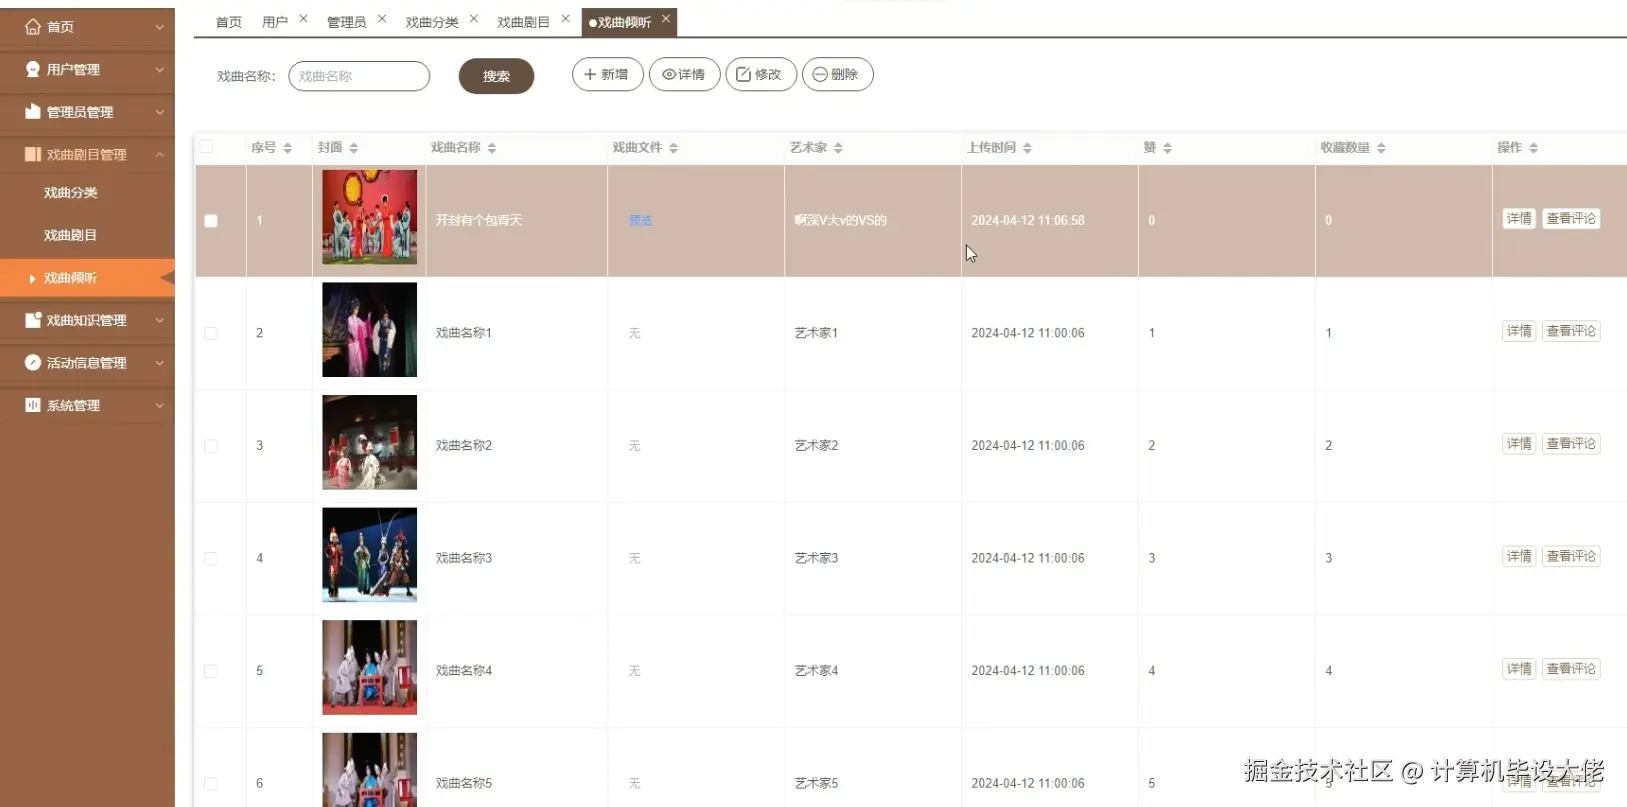1627x807 pixels.
Task: Switch to the 戏曲剧目 tab
Action: pos(523,22)
